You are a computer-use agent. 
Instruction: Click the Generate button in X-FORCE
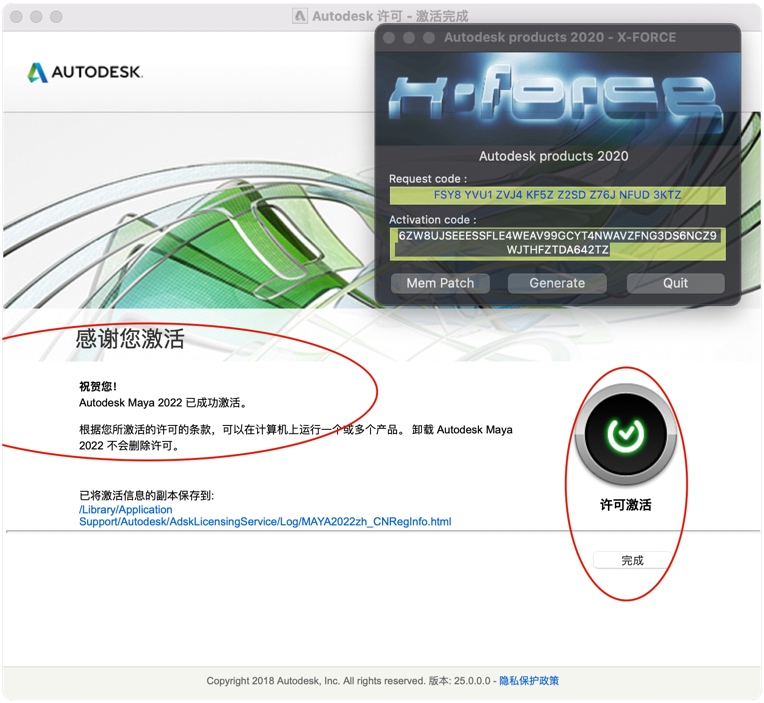[x=557, y=283]
